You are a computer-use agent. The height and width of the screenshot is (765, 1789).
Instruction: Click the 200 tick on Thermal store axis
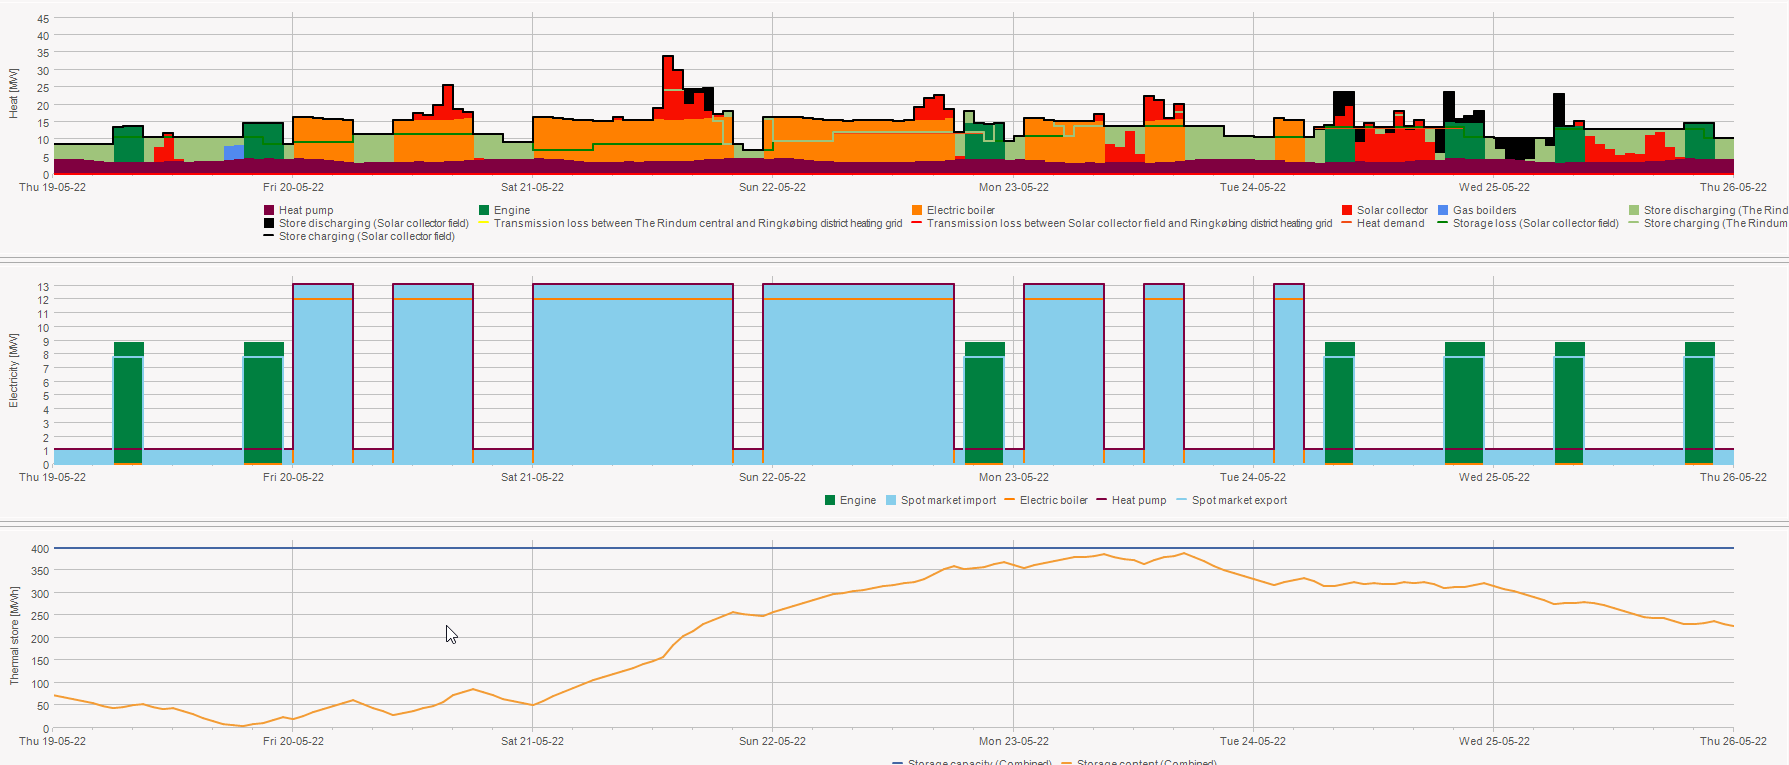(x=40, y=639)
